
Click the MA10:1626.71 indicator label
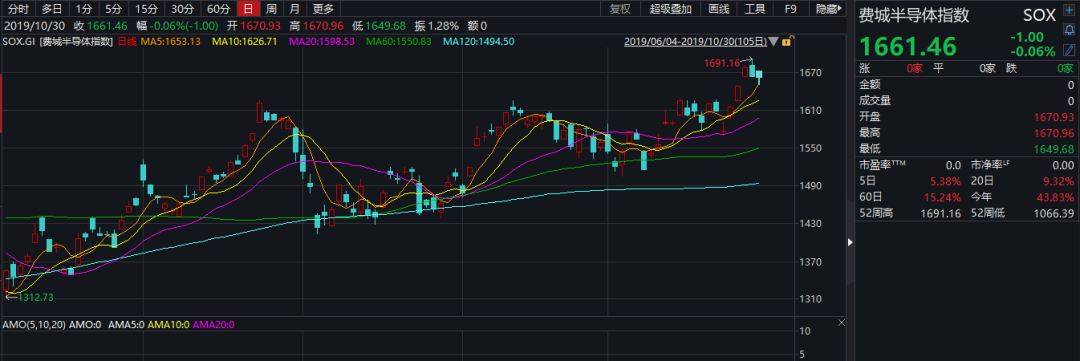coord(244,41)
